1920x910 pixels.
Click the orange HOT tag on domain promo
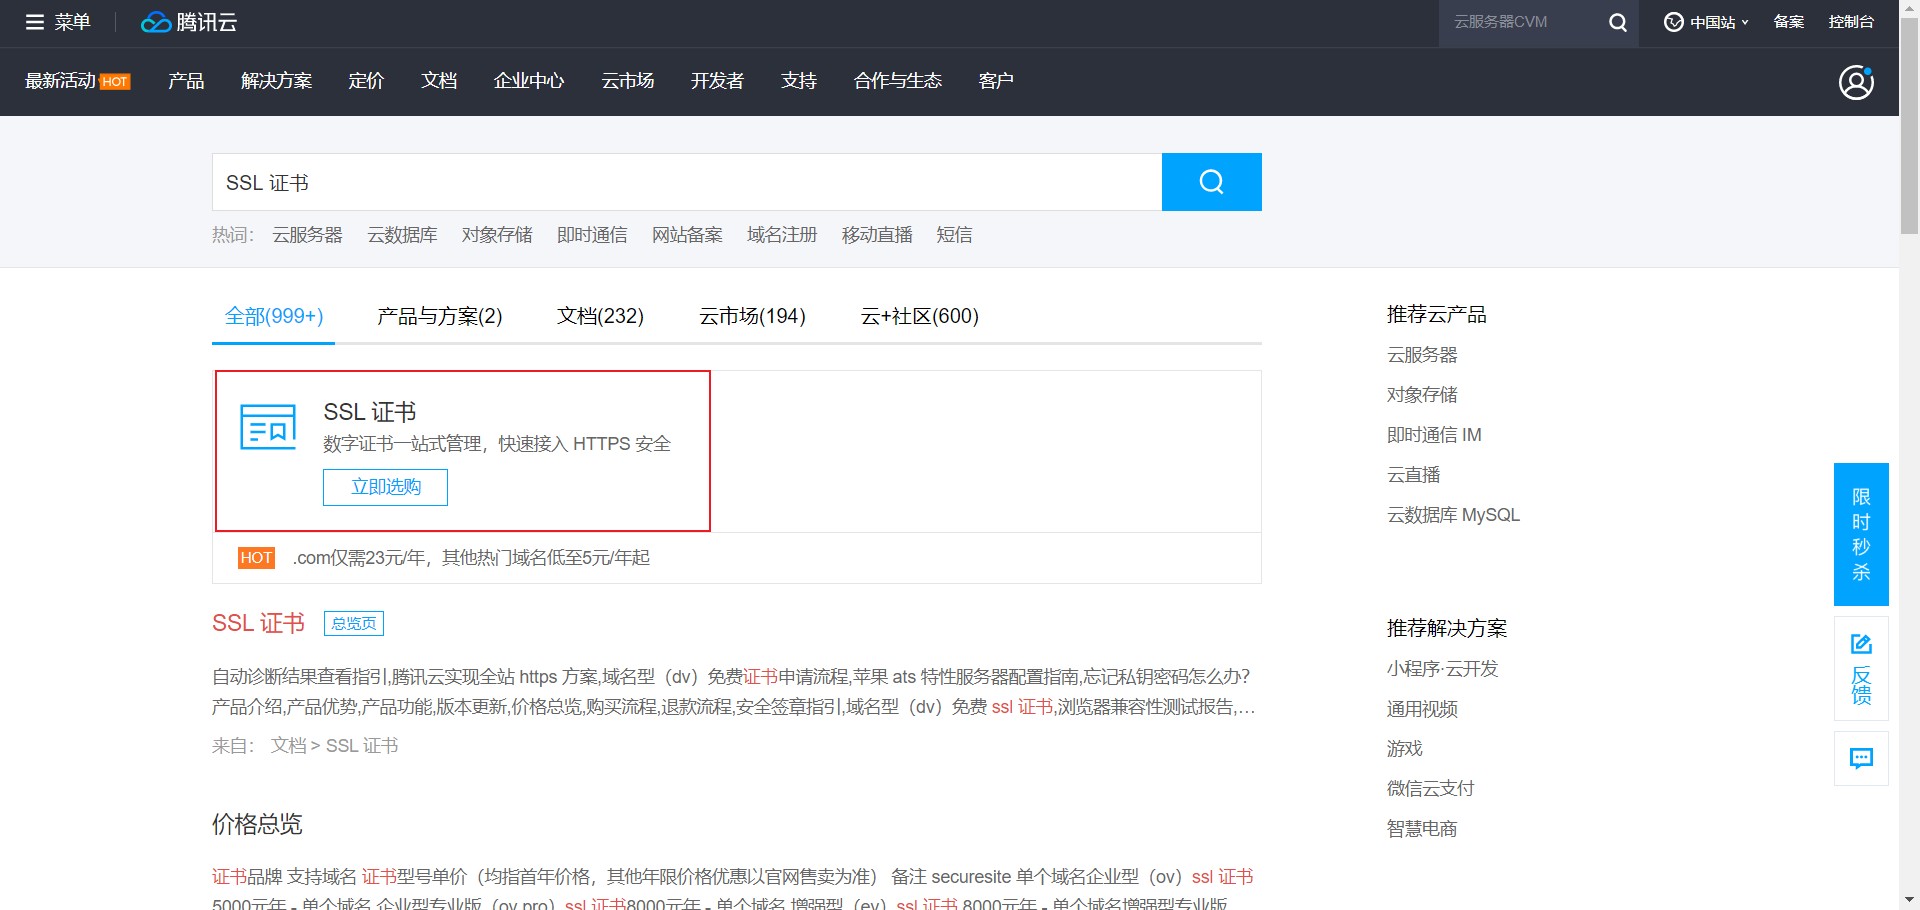click(x=256, y=558)
